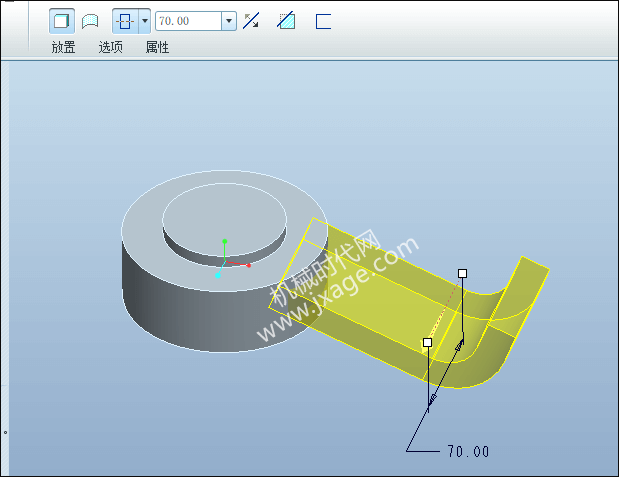Viewport: 619px width, 477px height.
Task: Open the 放置 placement tab
Action: coord(63,47)
